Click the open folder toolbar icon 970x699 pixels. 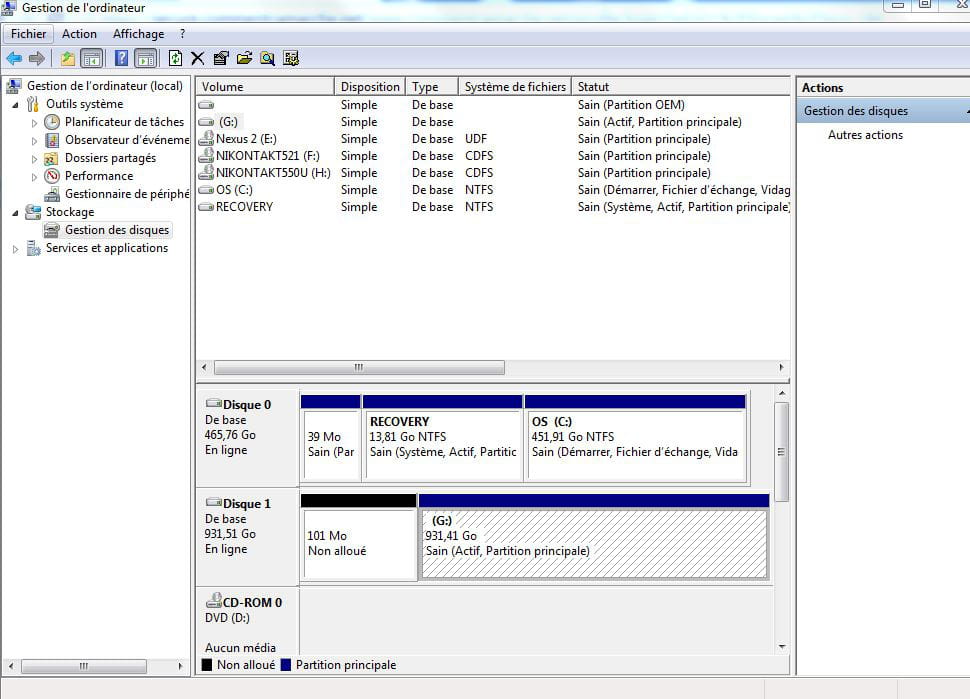[244, 58]
